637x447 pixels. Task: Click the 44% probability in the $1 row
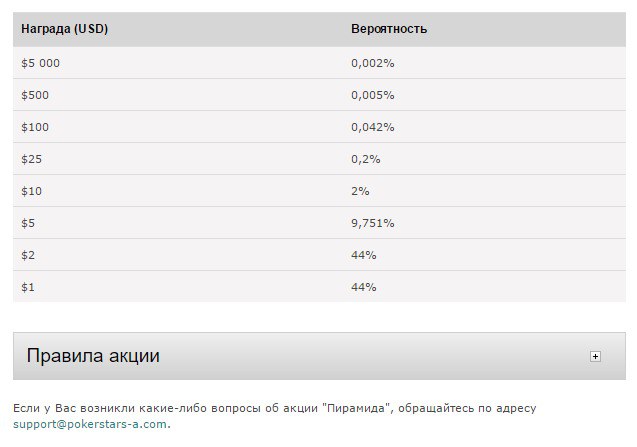[x=363, y=287]
